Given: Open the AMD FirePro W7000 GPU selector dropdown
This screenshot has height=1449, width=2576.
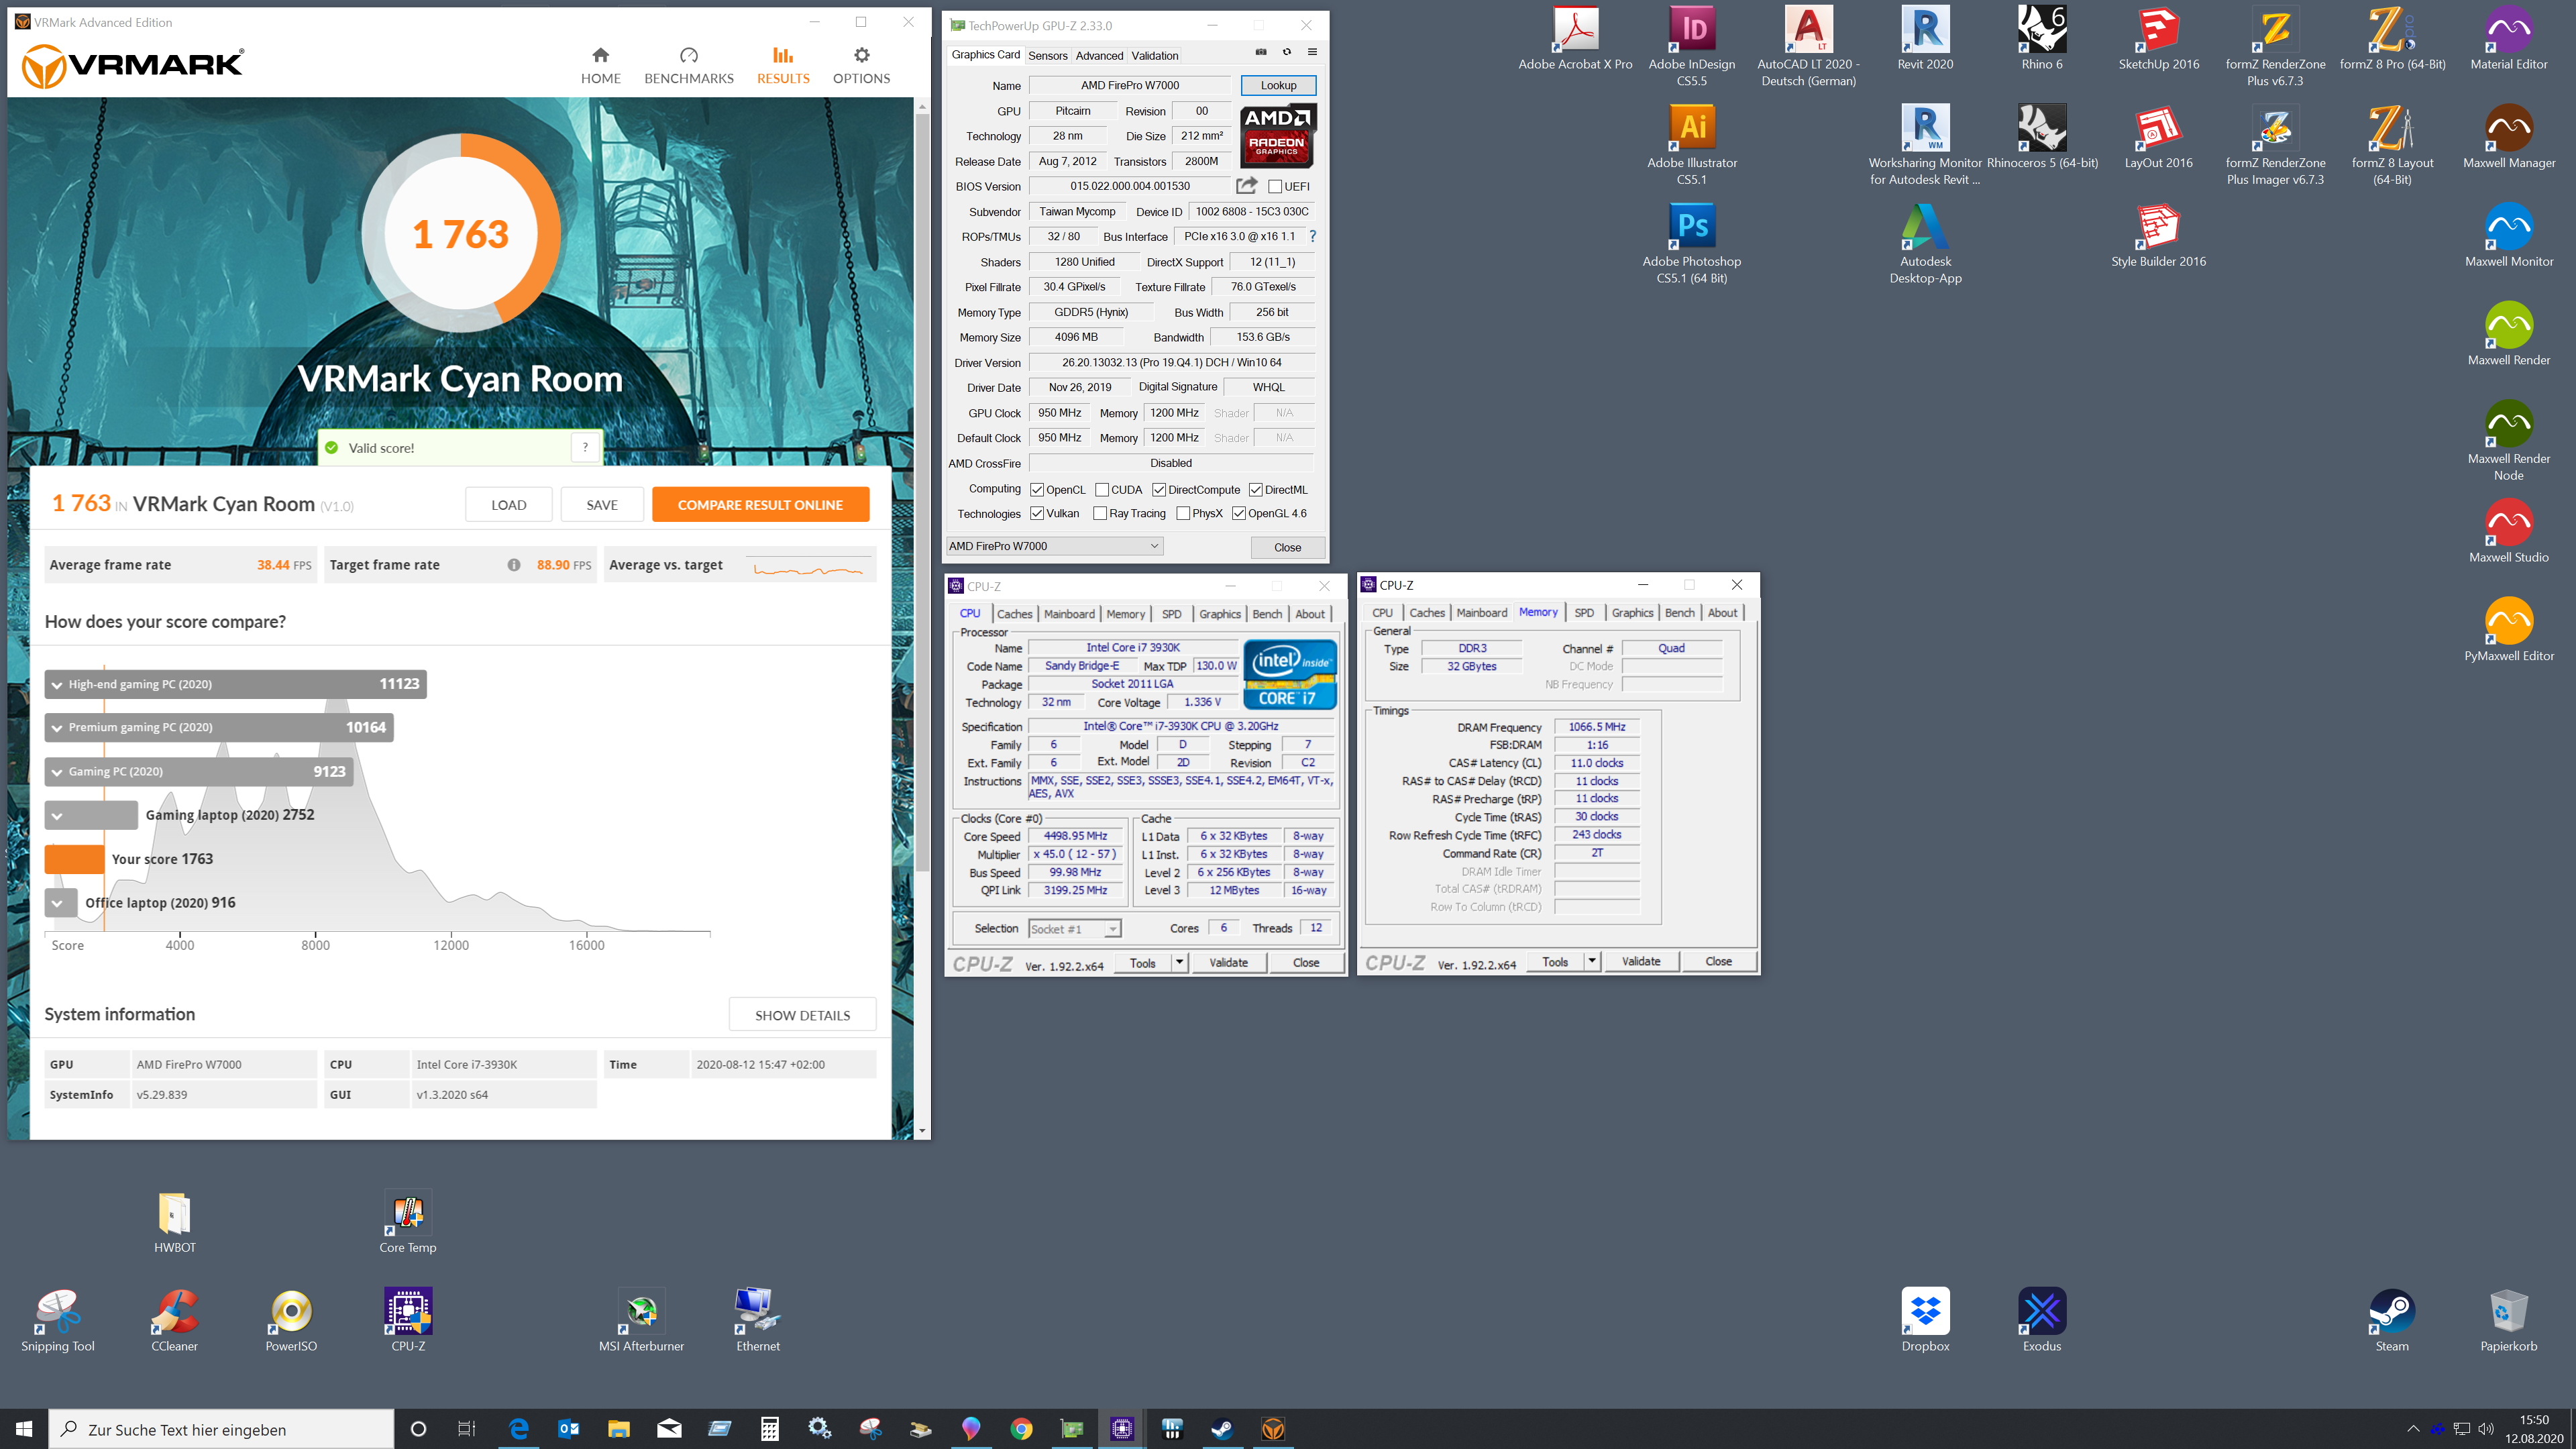Looking at the screenshot, I should point(1054,546).
